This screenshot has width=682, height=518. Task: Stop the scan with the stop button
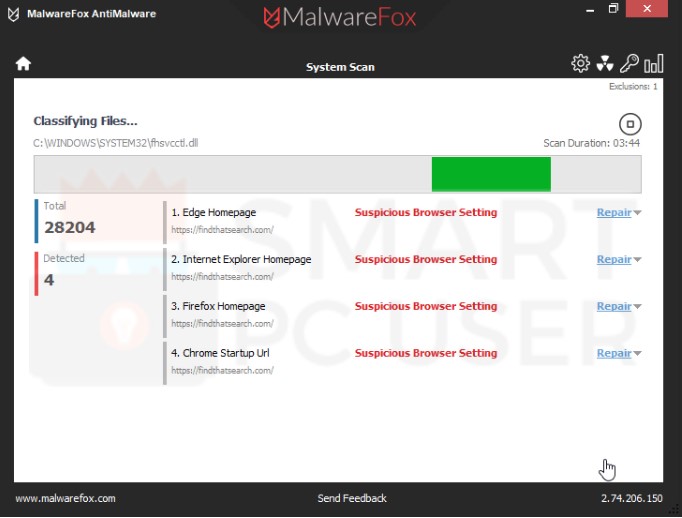click(630, 124)
